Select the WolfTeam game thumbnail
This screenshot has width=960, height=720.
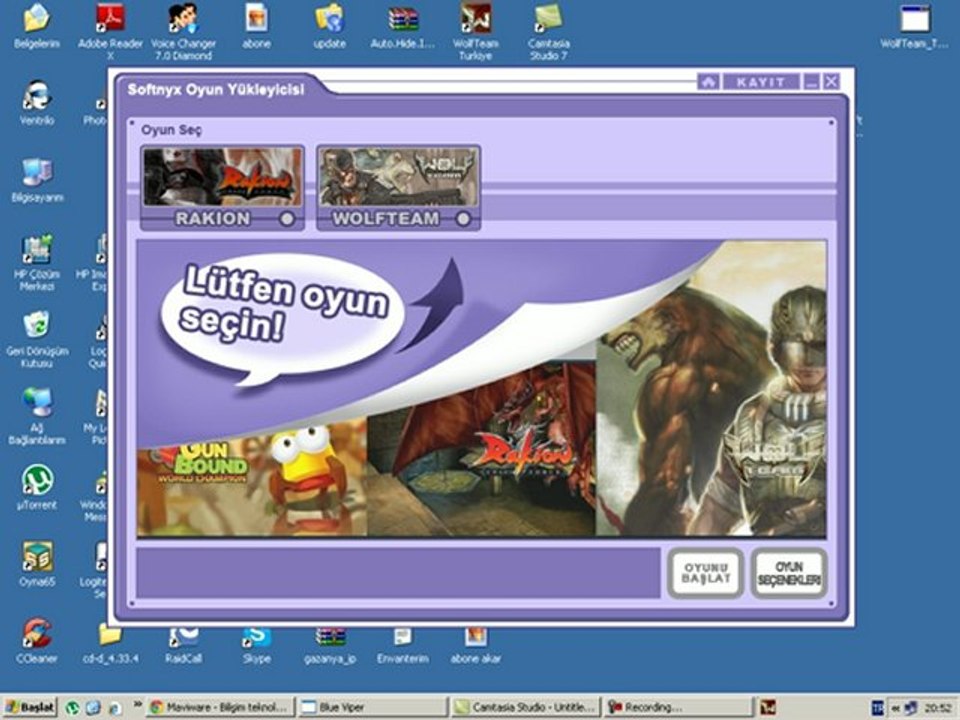(x=399, y=177)
